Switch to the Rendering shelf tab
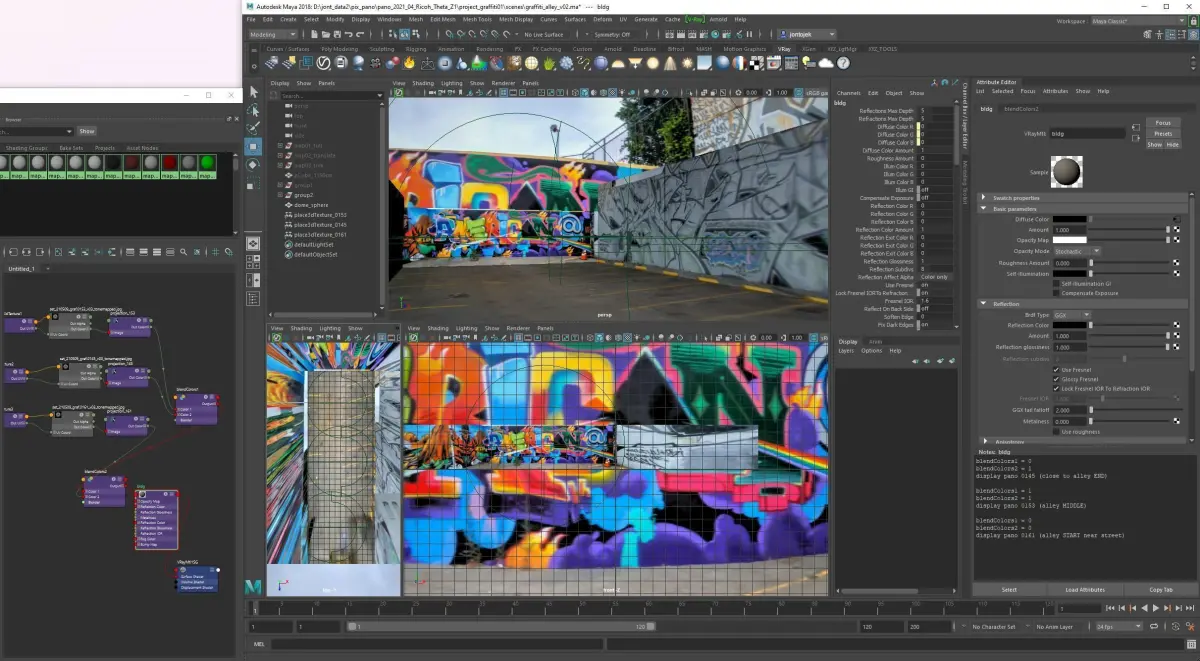The width and height of the screenshot is (1200, 661). click(489, 48)
